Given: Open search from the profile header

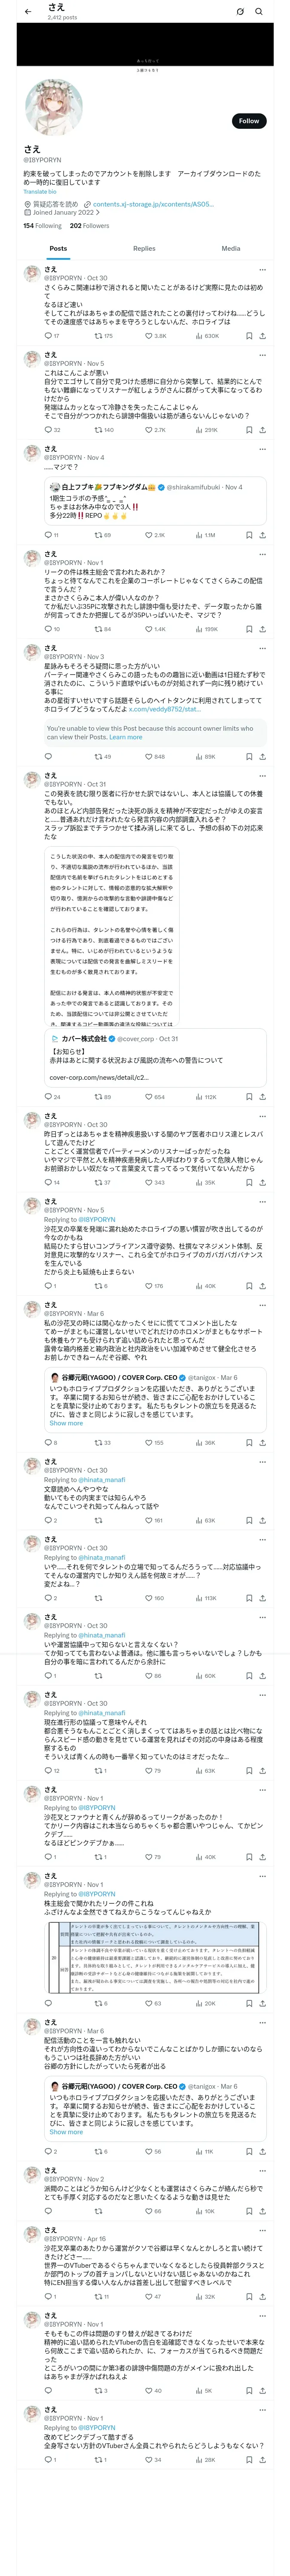Looking at the screenshot, I should tap(259, 12).
